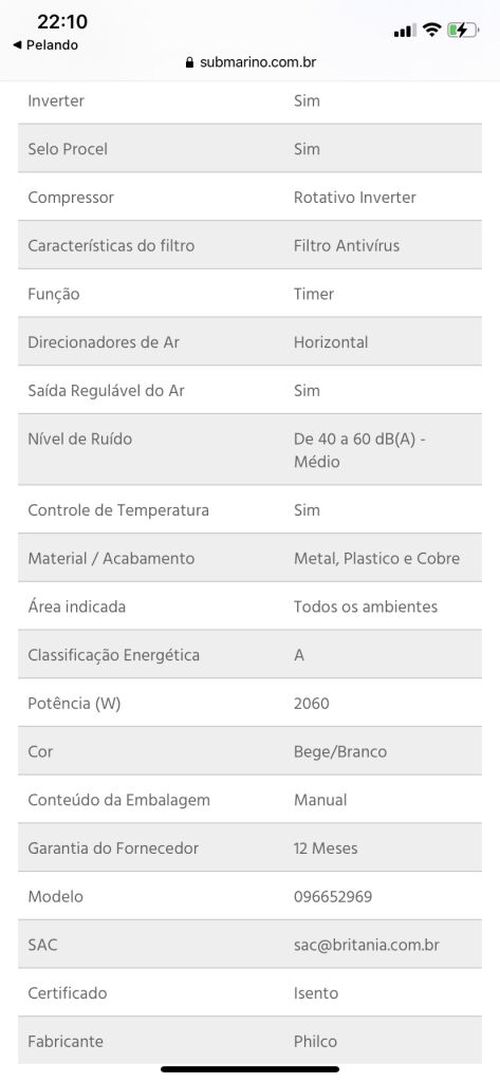Tap the Potência (W) value 2060
The height and width of the screenshot is (1082, 500).
311,703
